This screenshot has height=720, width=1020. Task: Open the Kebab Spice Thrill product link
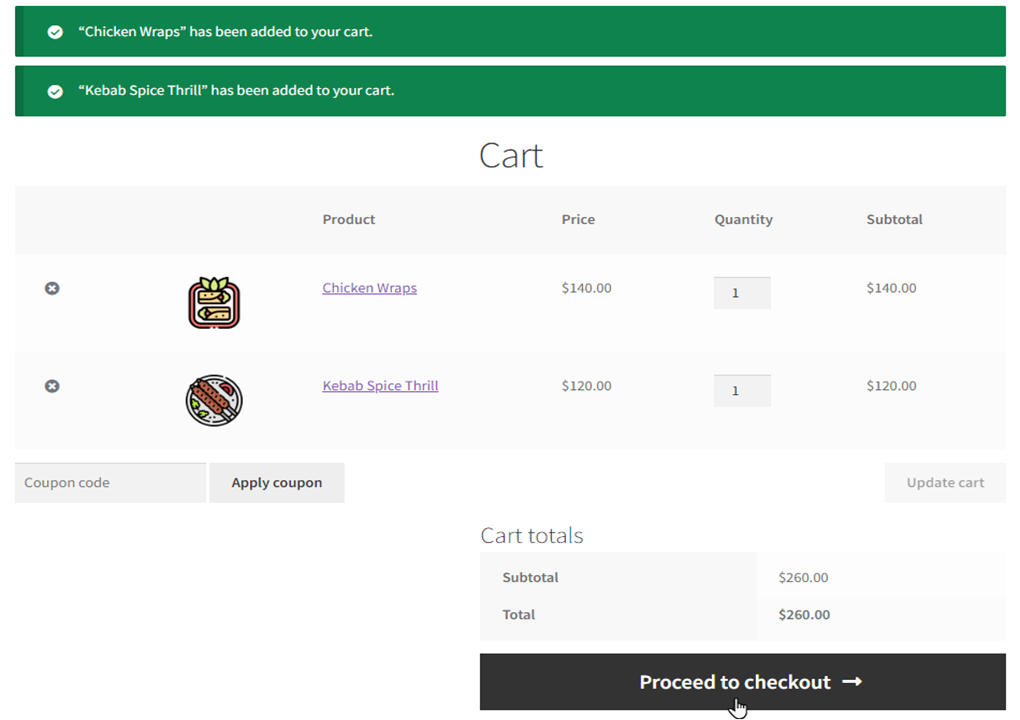(x=380, y=386)
